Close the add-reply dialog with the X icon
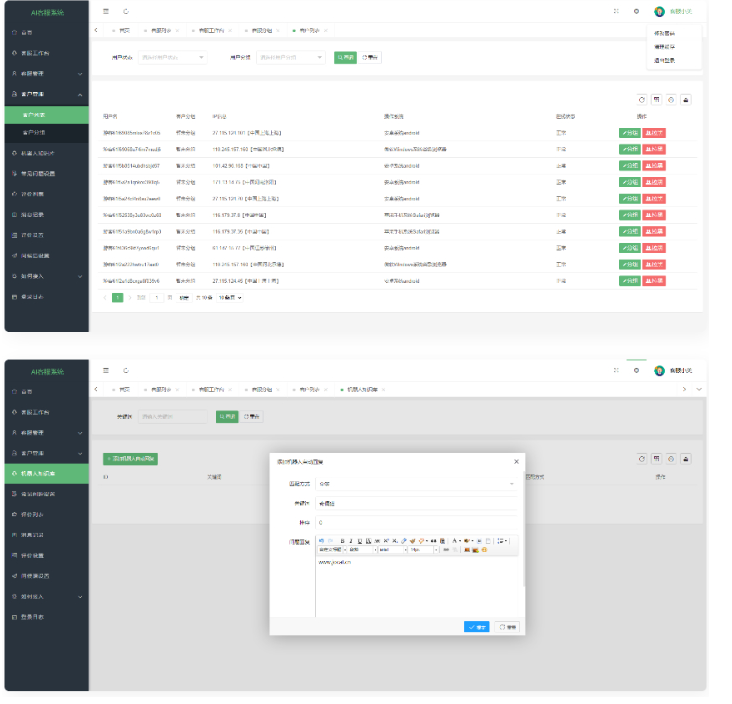This screenshot has width=732, height=704. [517, 461]
